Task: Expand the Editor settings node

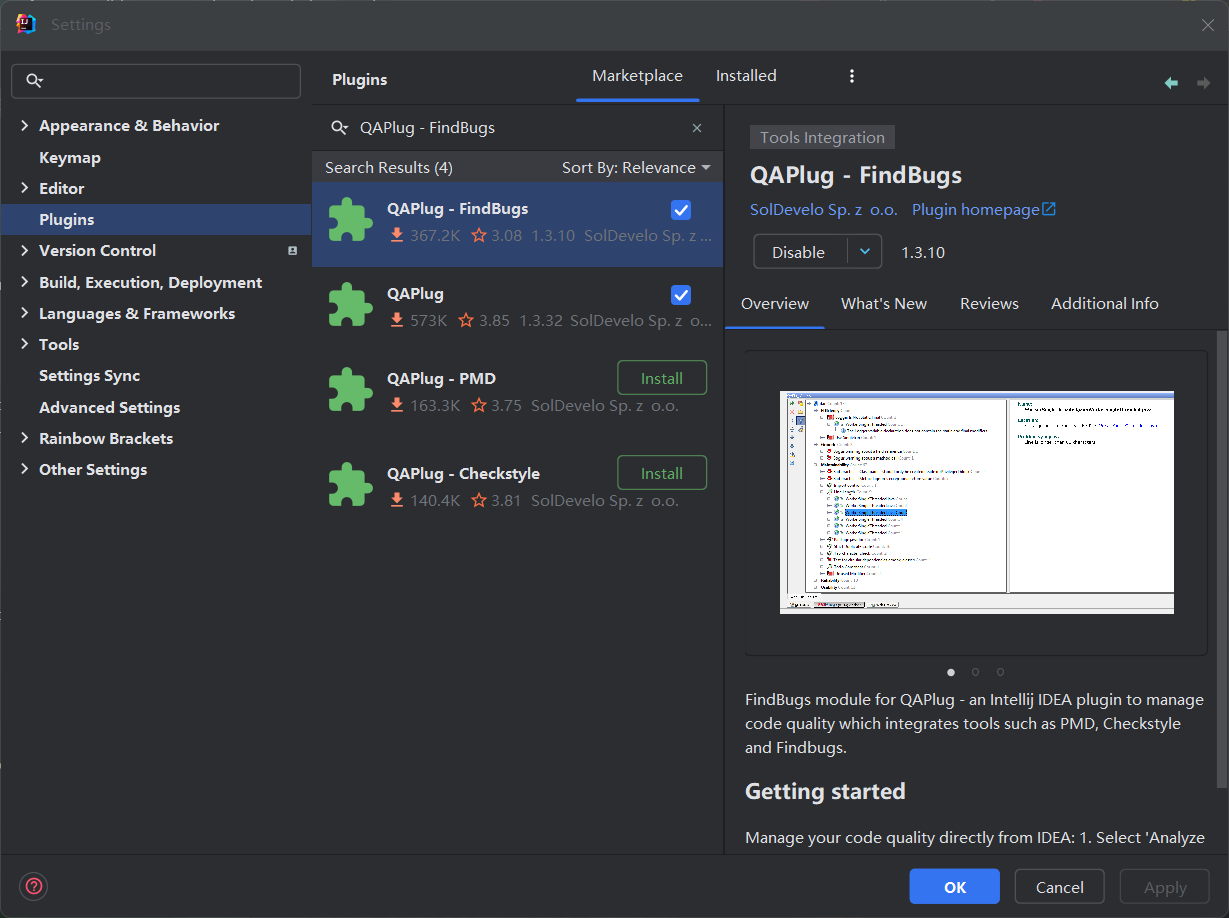Action: pos(25,189)
